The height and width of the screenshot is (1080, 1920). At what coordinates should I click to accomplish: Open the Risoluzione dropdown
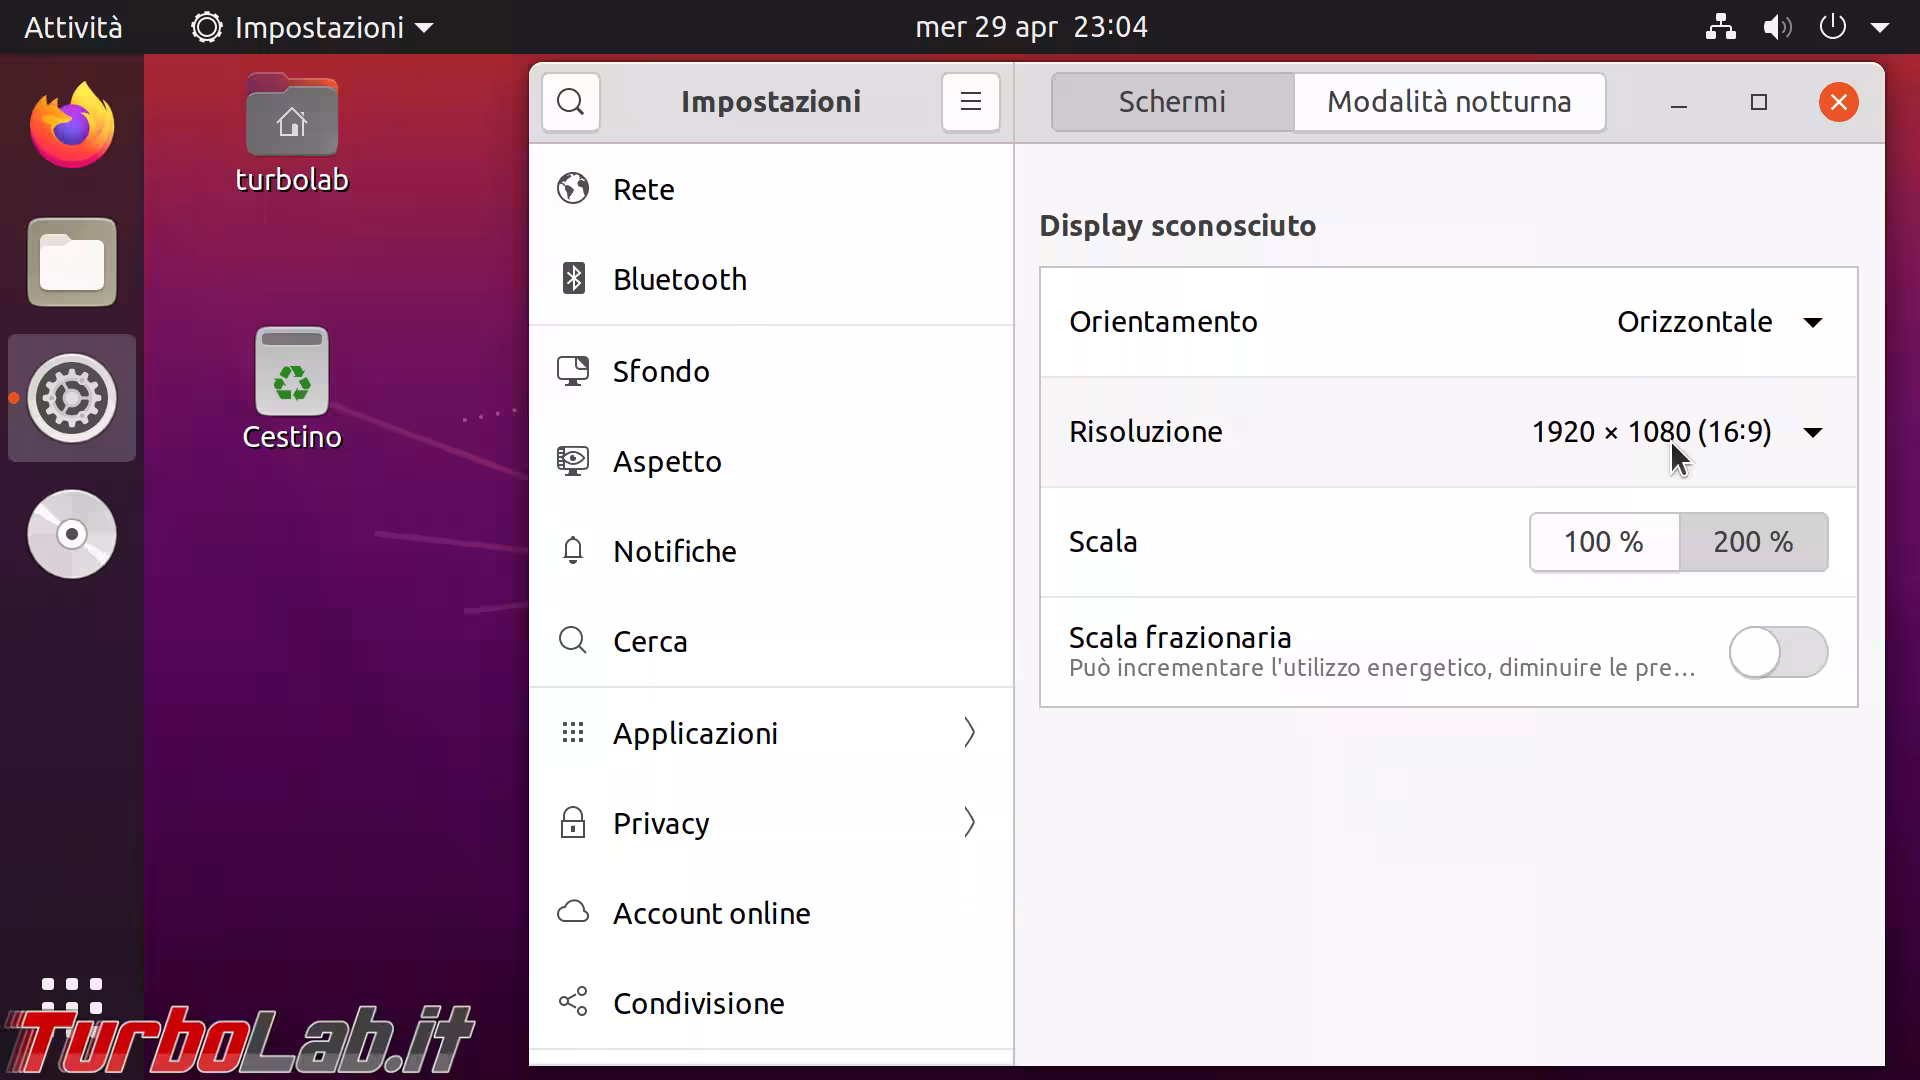click(1677, 432)
